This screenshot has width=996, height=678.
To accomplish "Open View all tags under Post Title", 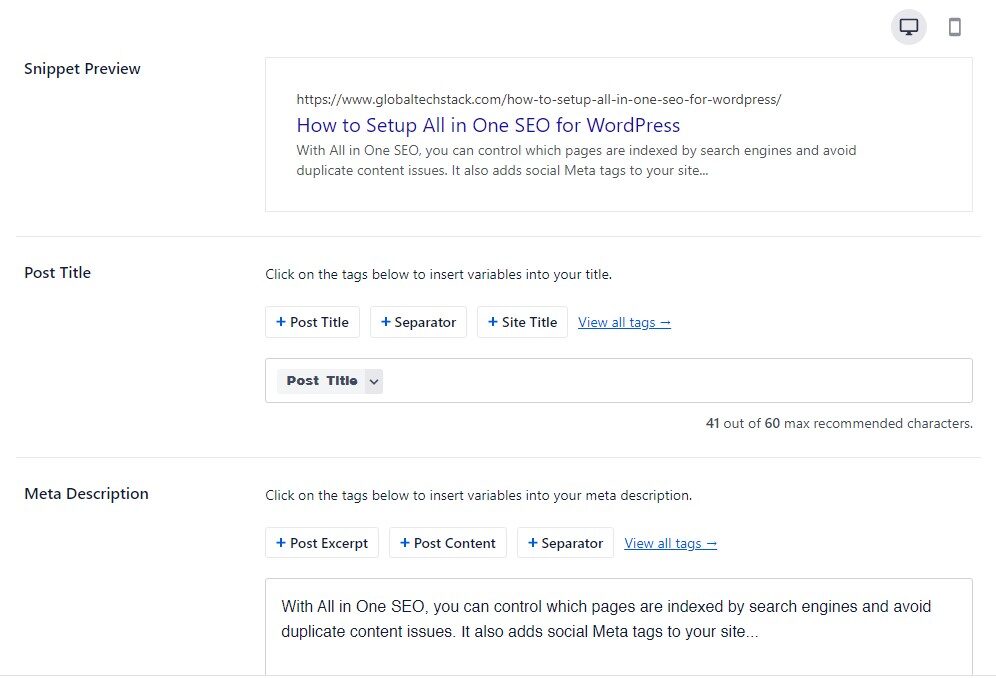I will [x=624, y=322].
